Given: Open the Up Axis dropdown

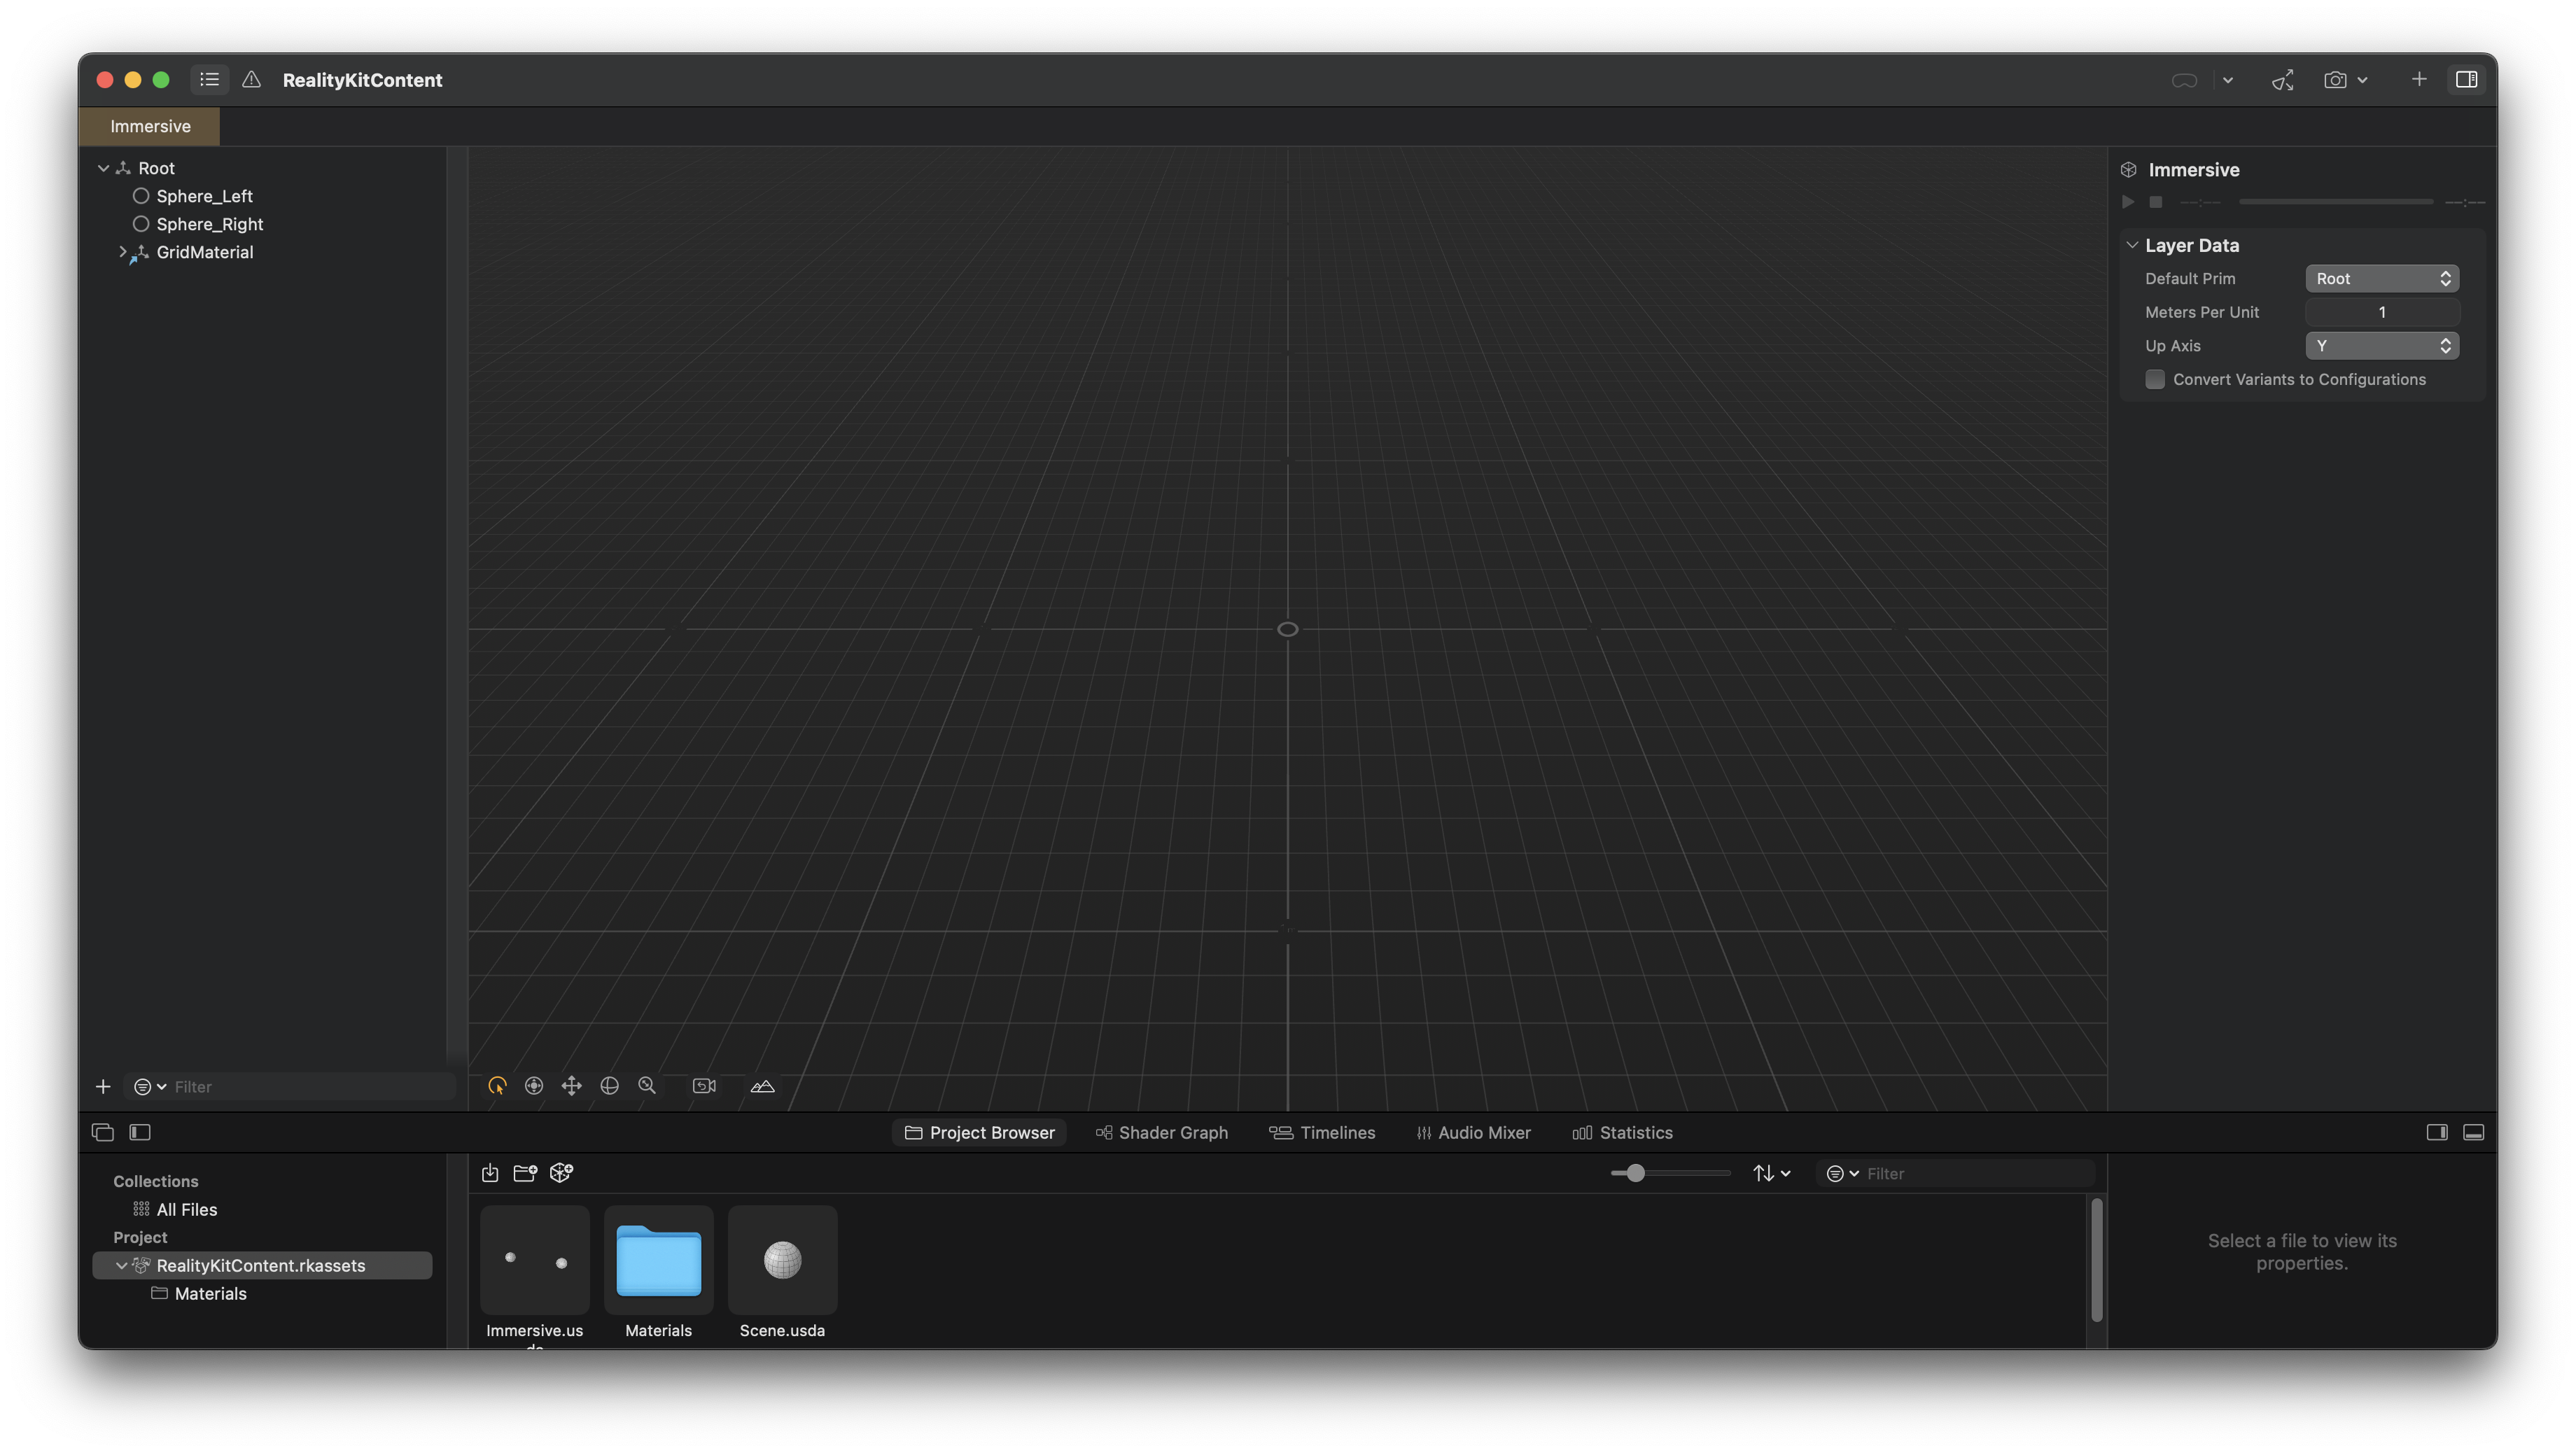Looking at the screenshot, I should tap(2381, 346).
